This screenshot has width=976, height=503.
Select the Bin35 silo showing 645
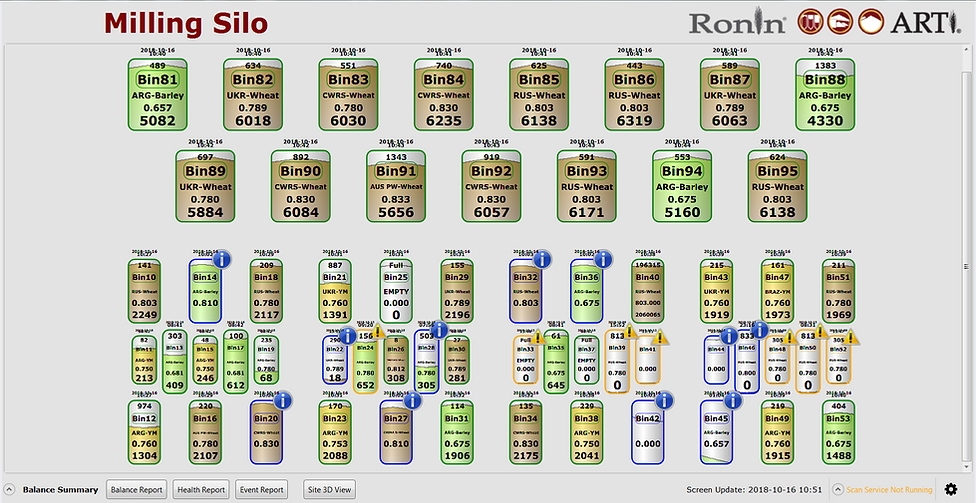[x=555, y=362]
